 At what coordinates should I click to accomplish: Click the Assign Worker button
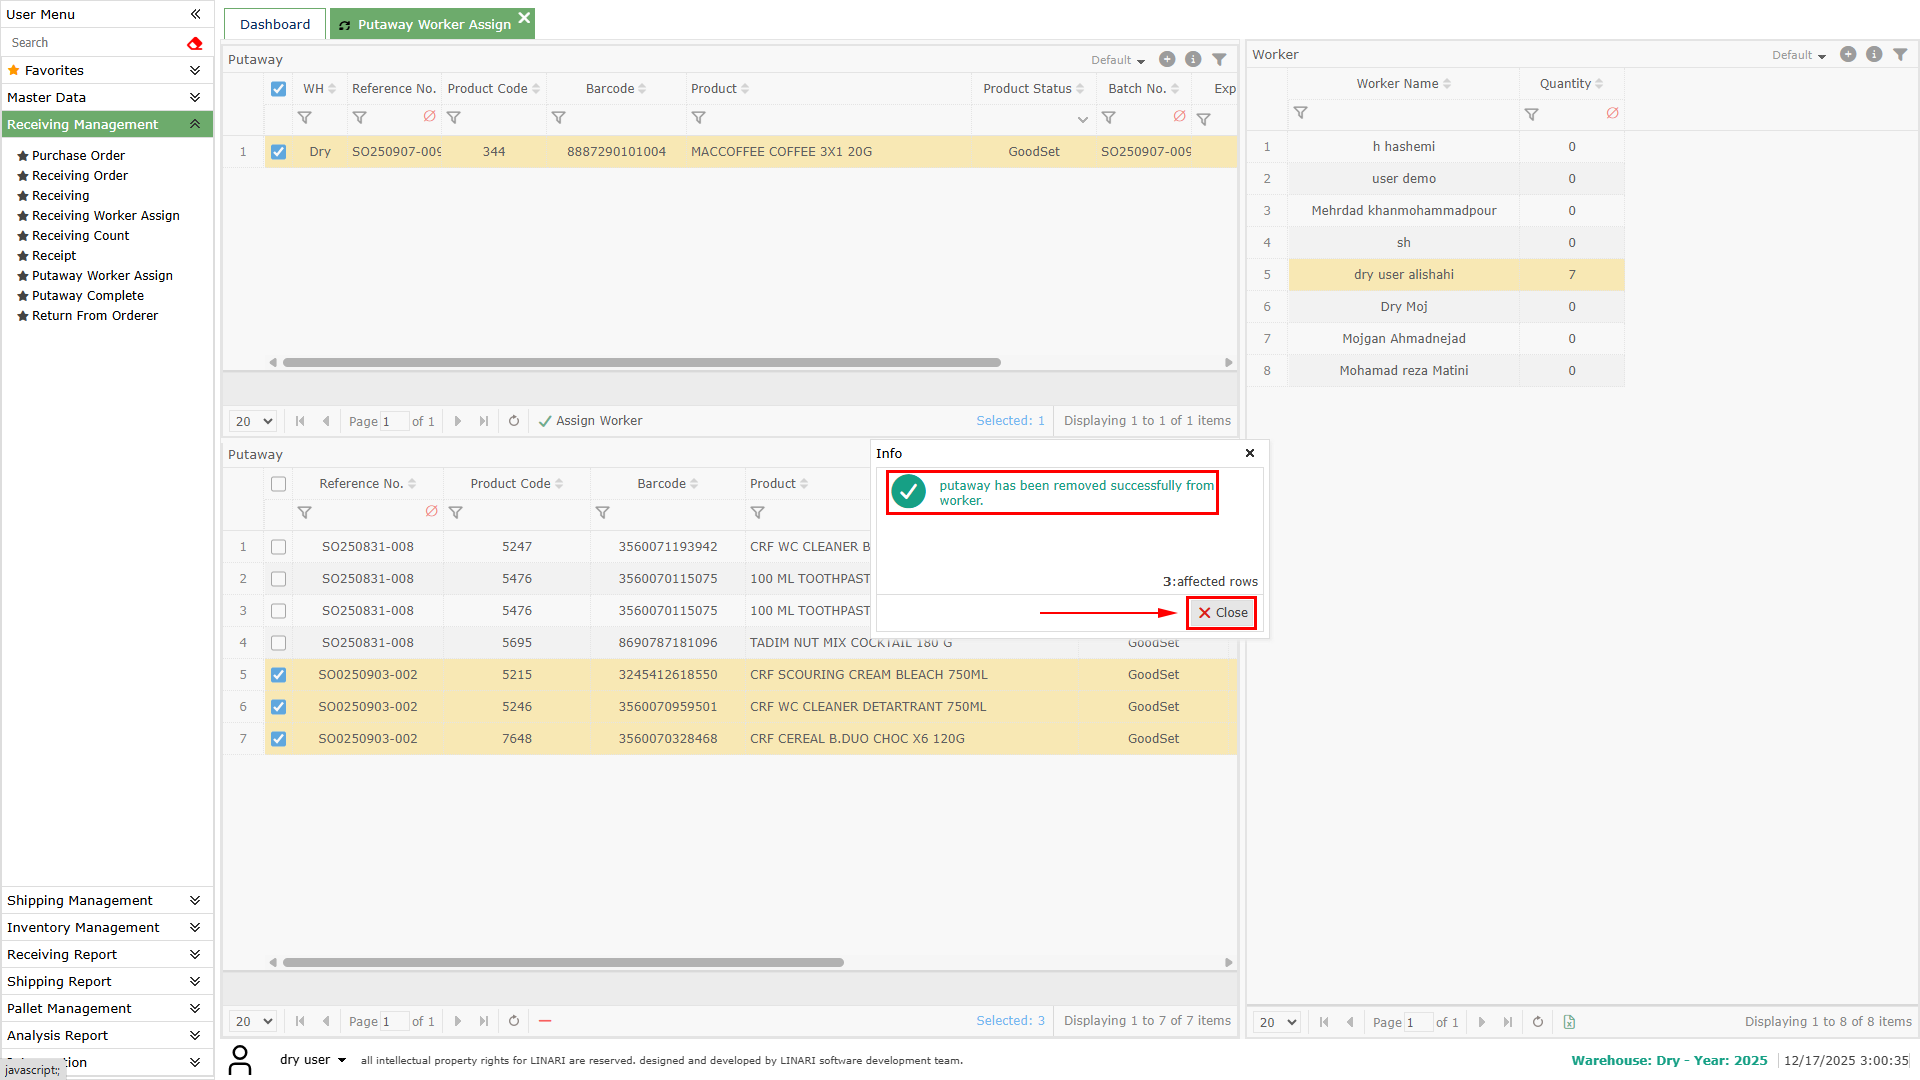tap(590, 421)
